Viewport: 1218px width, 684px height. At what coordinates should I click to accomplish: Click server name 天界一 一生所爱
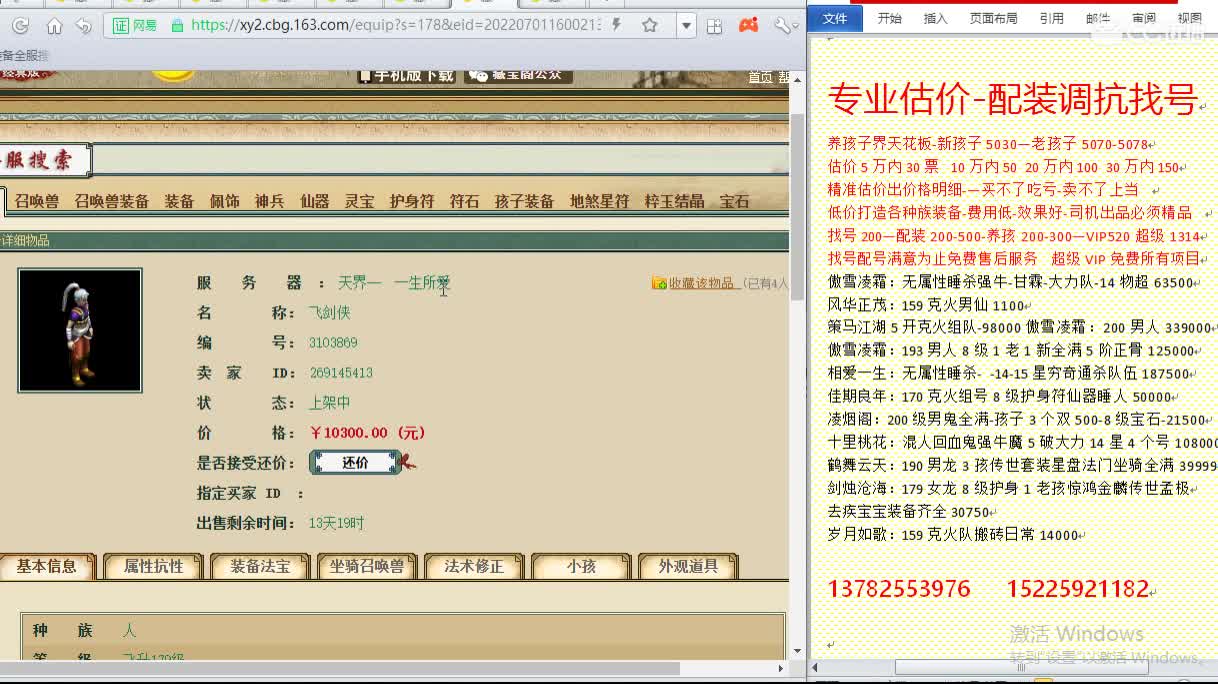(394, 283)
